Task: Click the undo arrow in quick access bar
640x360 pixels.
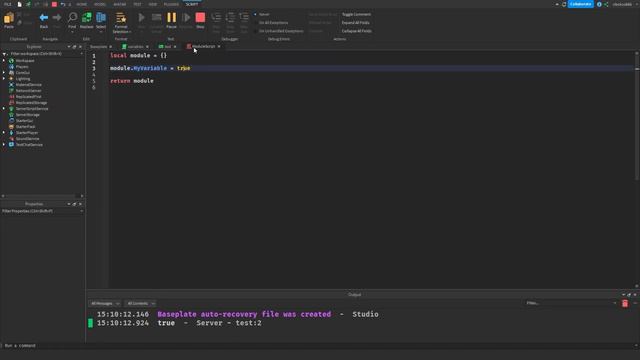Action: point(63,4)
